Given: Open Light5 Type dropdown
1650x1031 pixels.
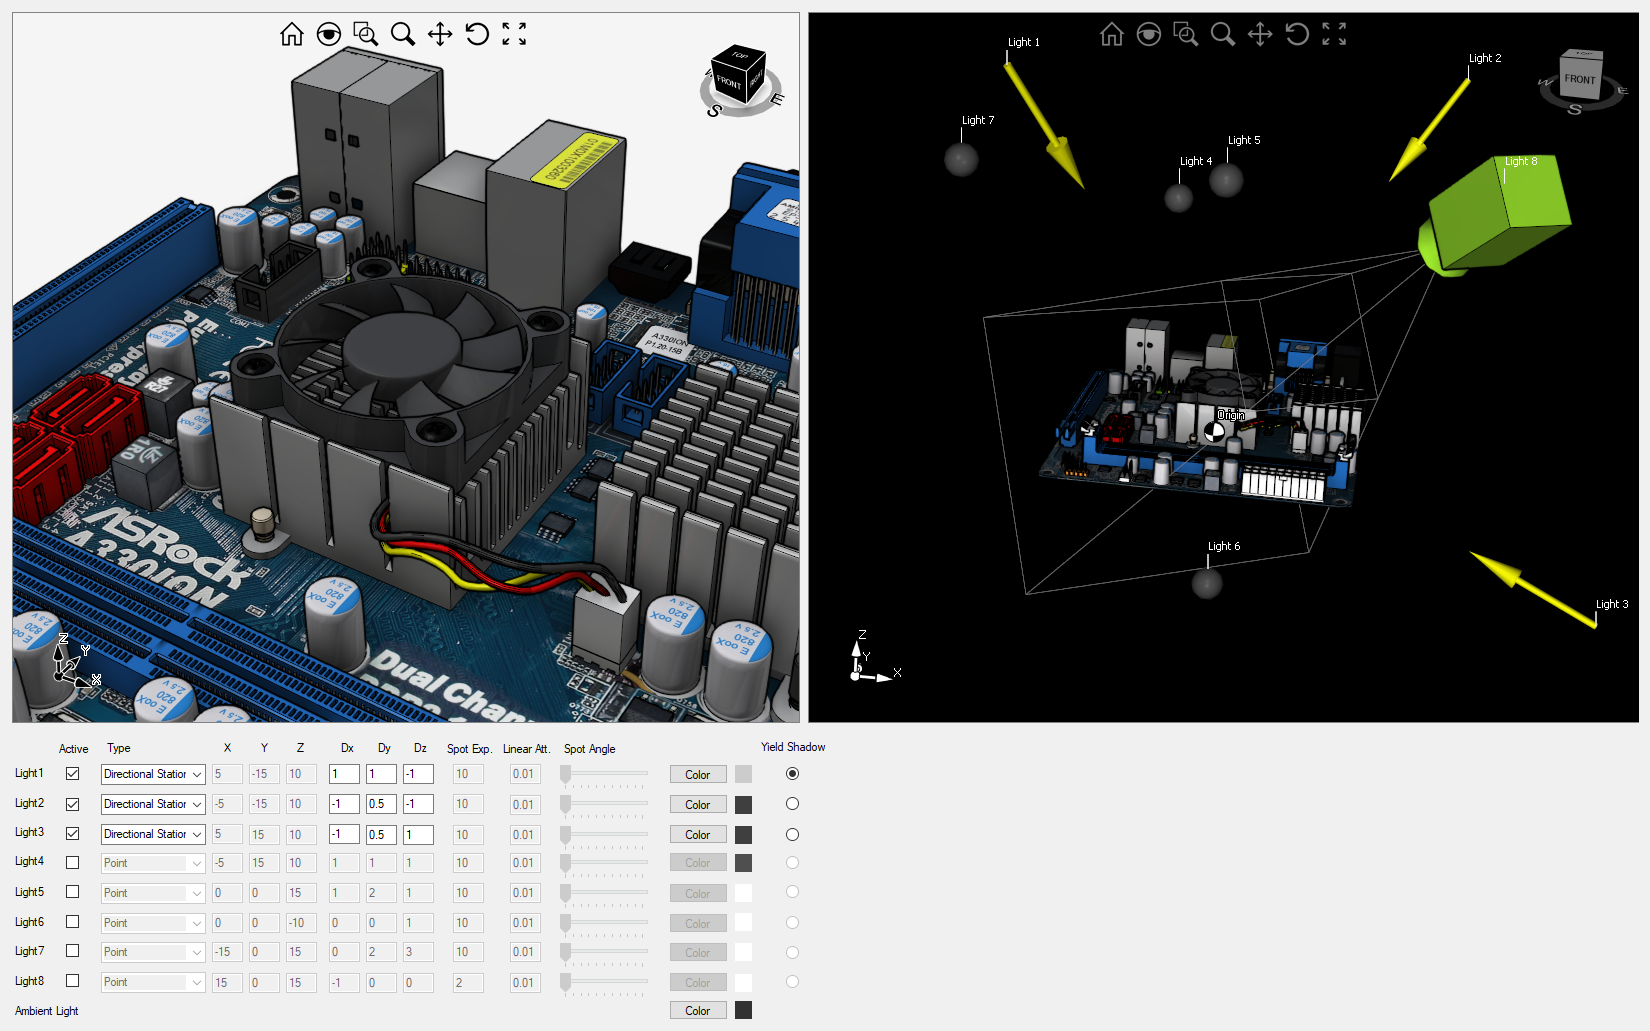Looking at the screenshot, I should (x=153, y=893).
